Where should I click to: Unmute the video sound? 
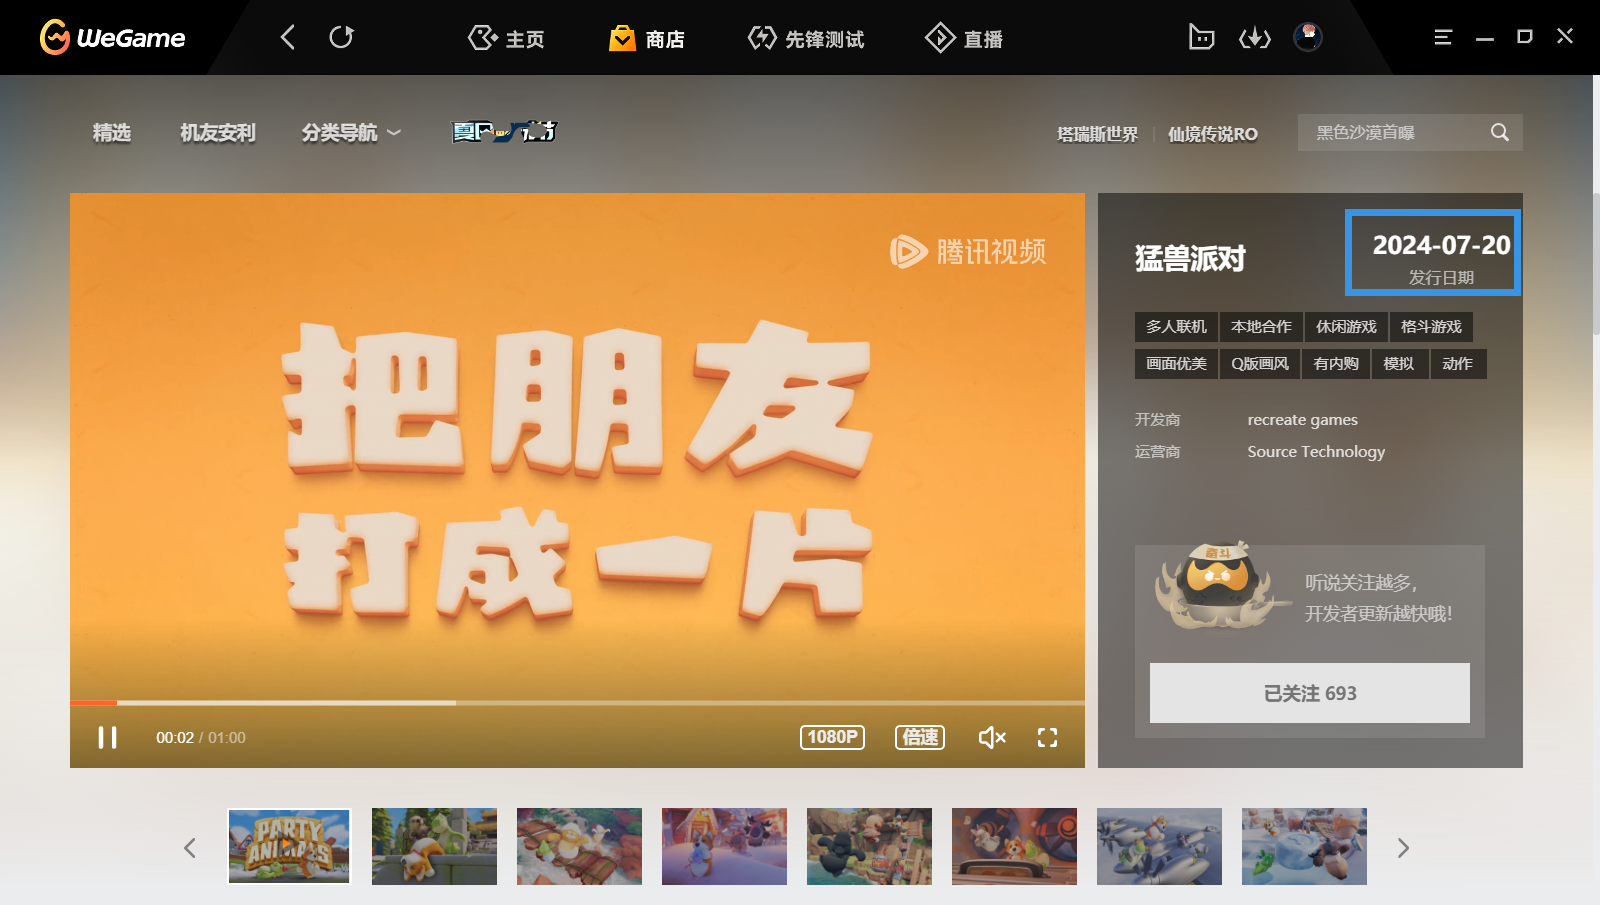coord(991,738)
